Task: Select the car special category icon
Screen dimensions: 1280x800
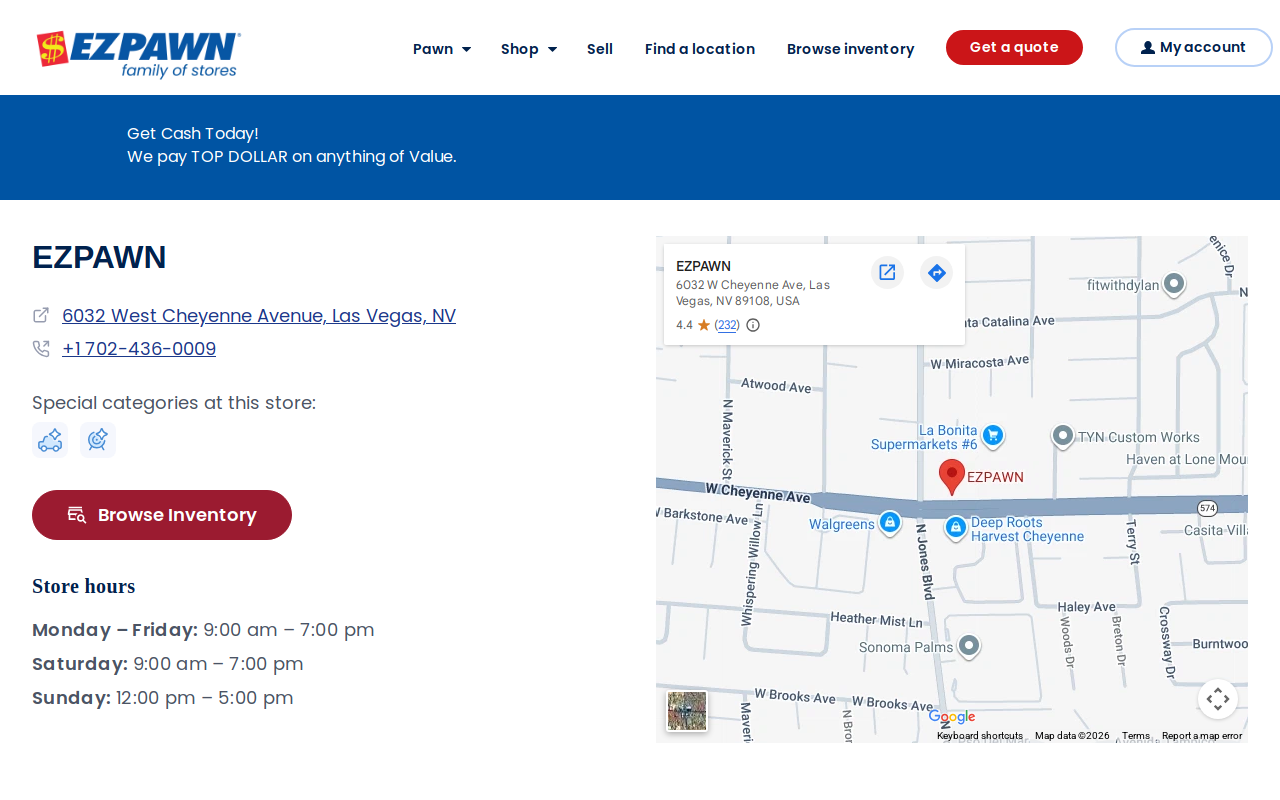Action: (x=50, y=440)
